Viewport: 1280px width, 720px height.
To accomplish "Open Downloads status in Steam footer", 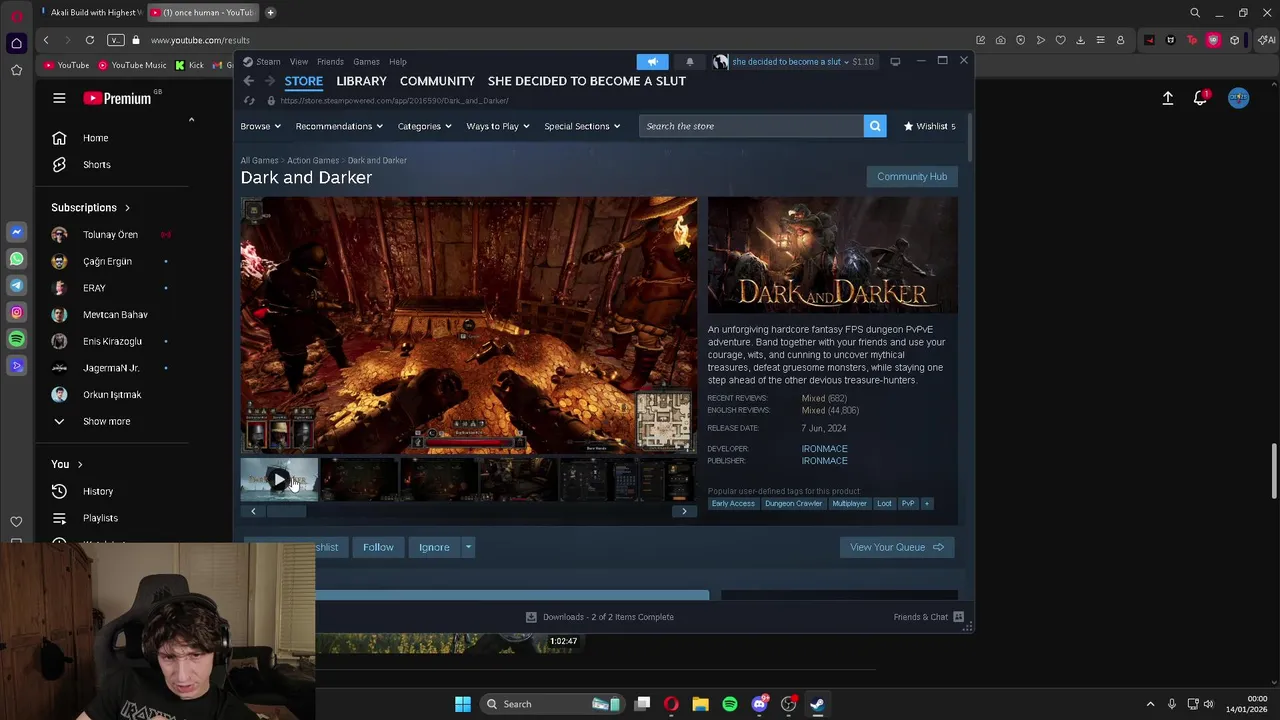I will tap(600, 617).
